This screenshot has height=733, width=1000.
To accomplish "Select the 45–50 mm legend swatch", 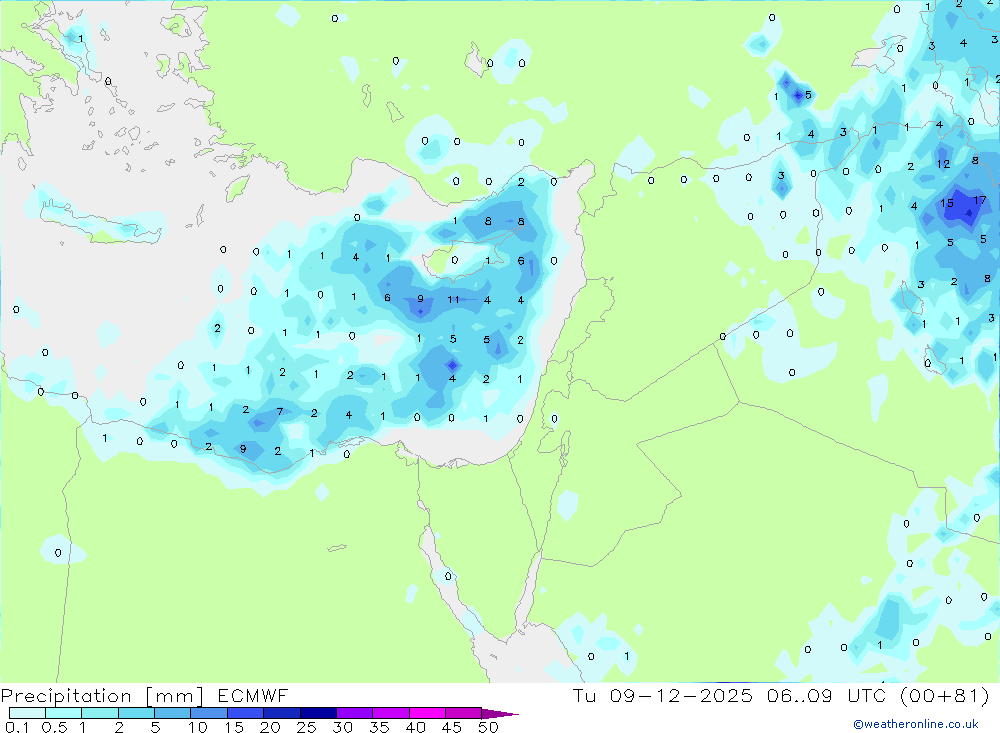I will coord(464,713).
